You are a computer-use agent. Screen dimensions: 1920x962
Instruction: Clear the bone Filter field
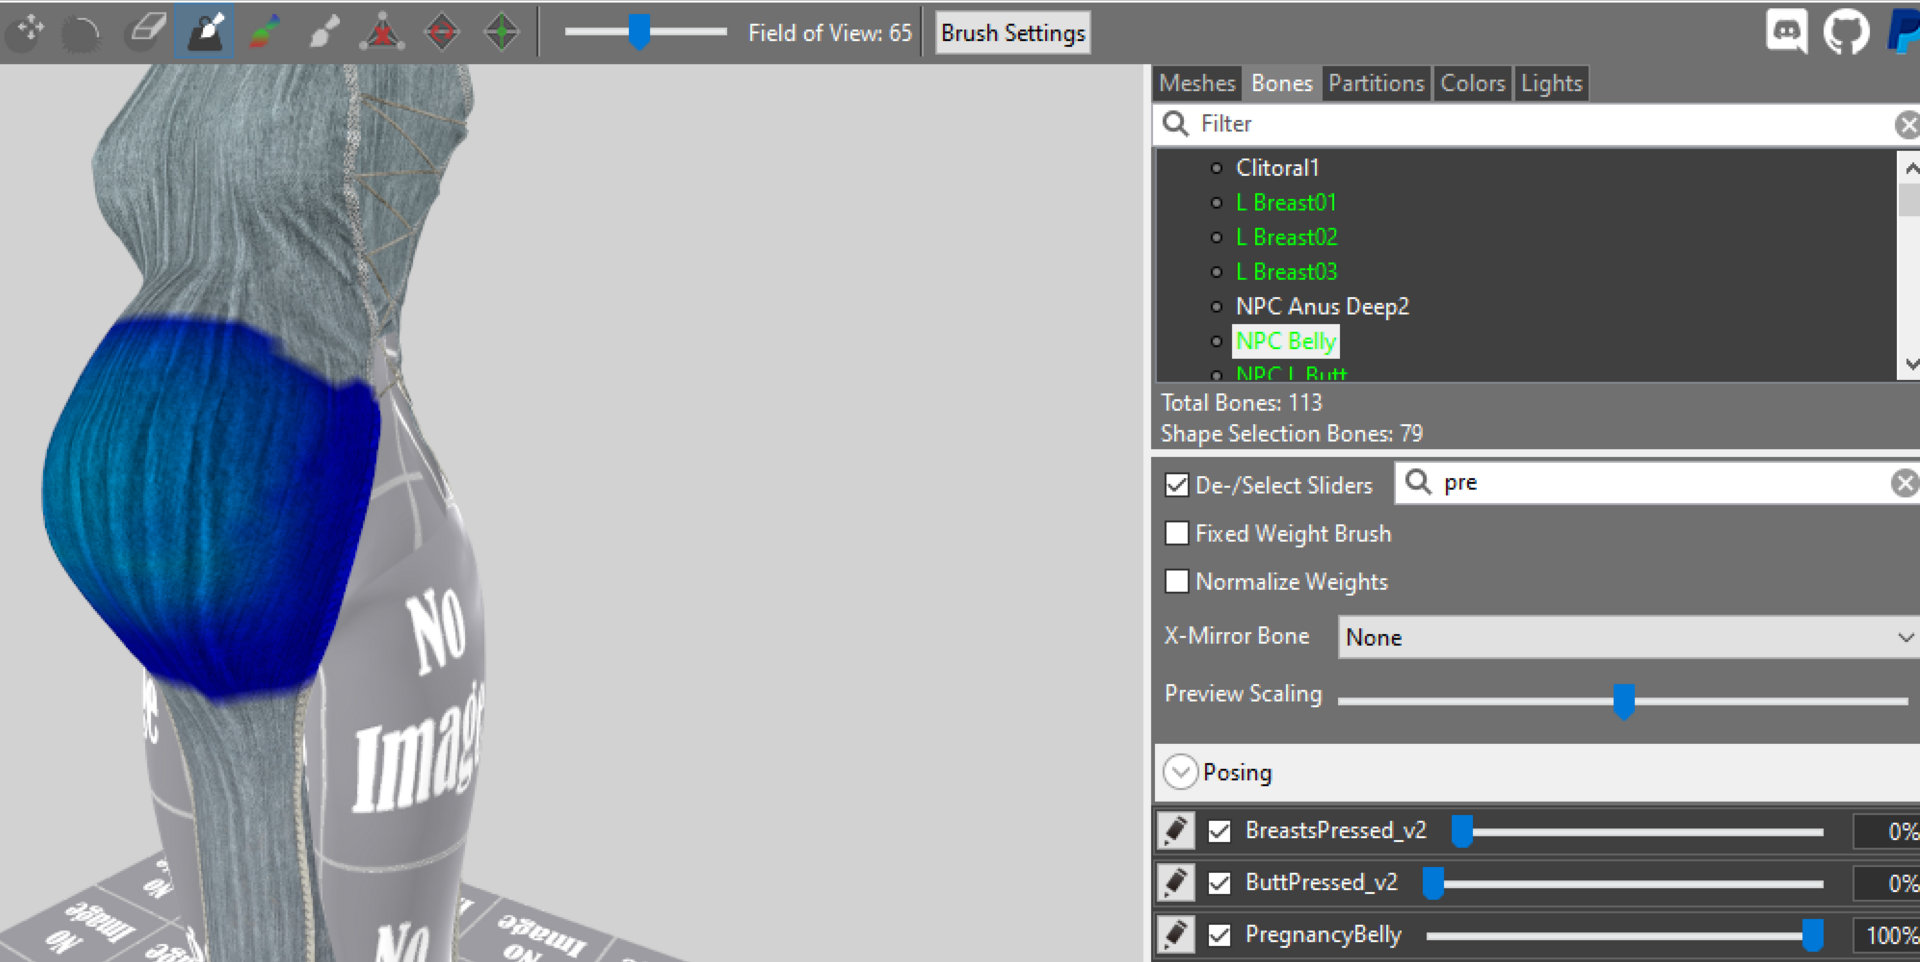(x=1906, y=124)
